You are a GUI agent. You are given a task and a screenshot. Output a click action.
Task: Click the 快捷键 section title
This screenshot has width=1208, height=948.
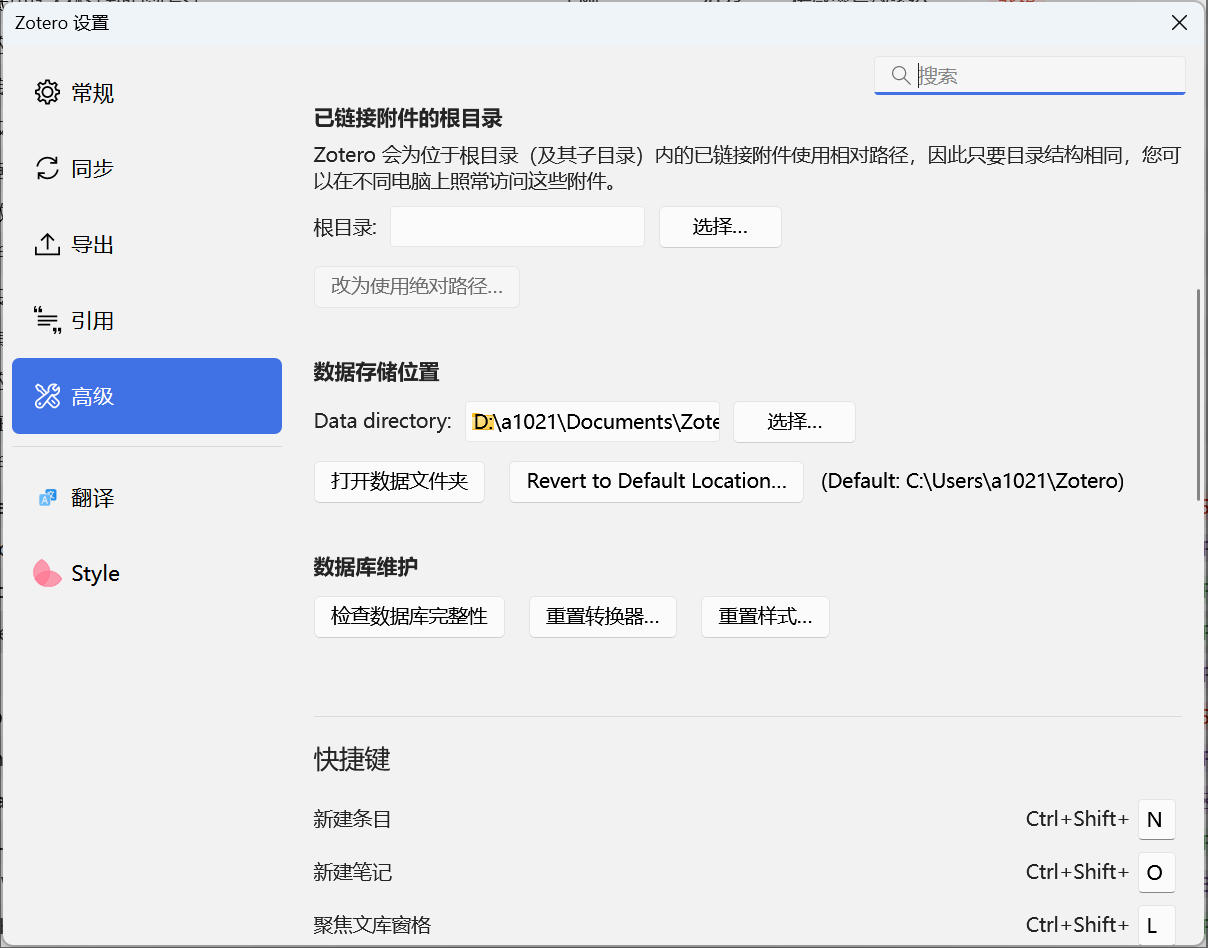pyautogui.click(x=352, y=759)
